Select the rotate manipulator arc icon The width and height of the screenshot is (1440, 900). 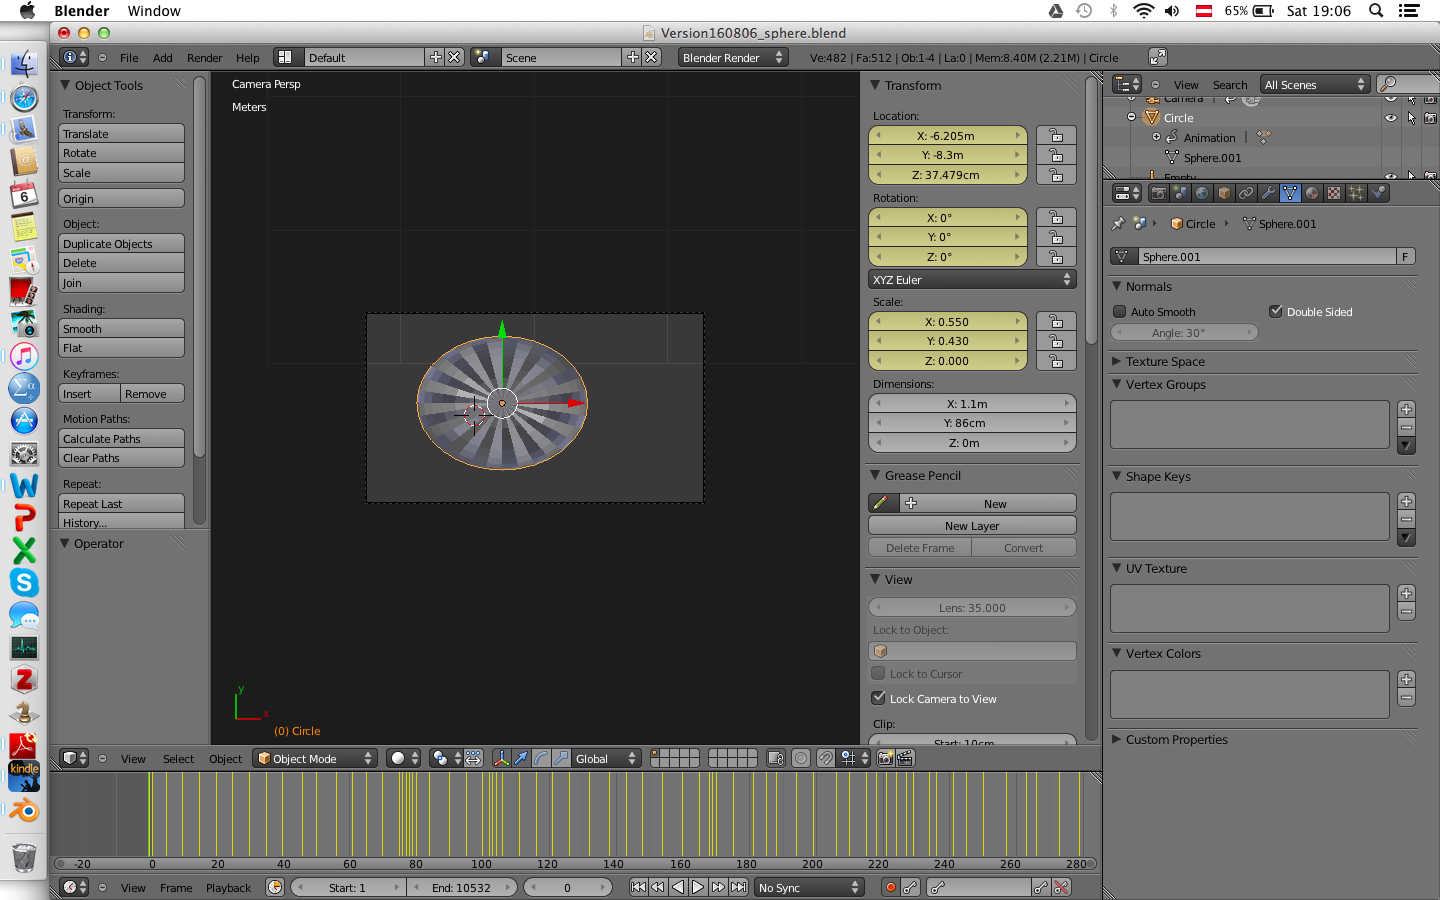coord(541,758)
